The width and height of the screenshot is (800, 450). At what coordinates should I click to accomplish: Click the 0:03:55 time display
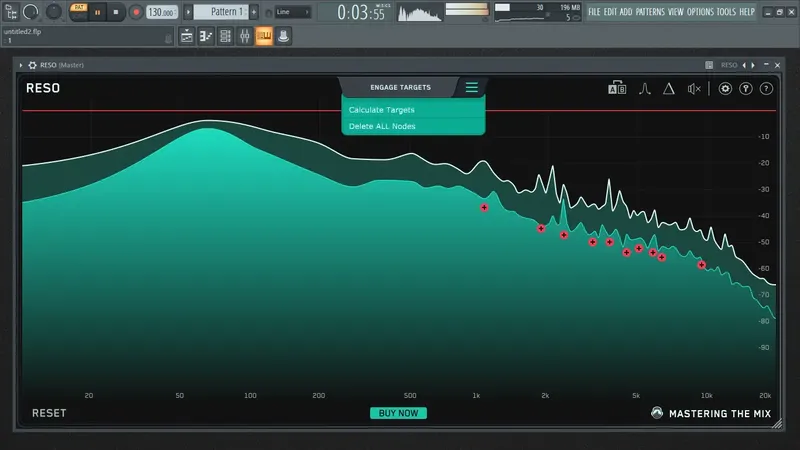(361, 13)
